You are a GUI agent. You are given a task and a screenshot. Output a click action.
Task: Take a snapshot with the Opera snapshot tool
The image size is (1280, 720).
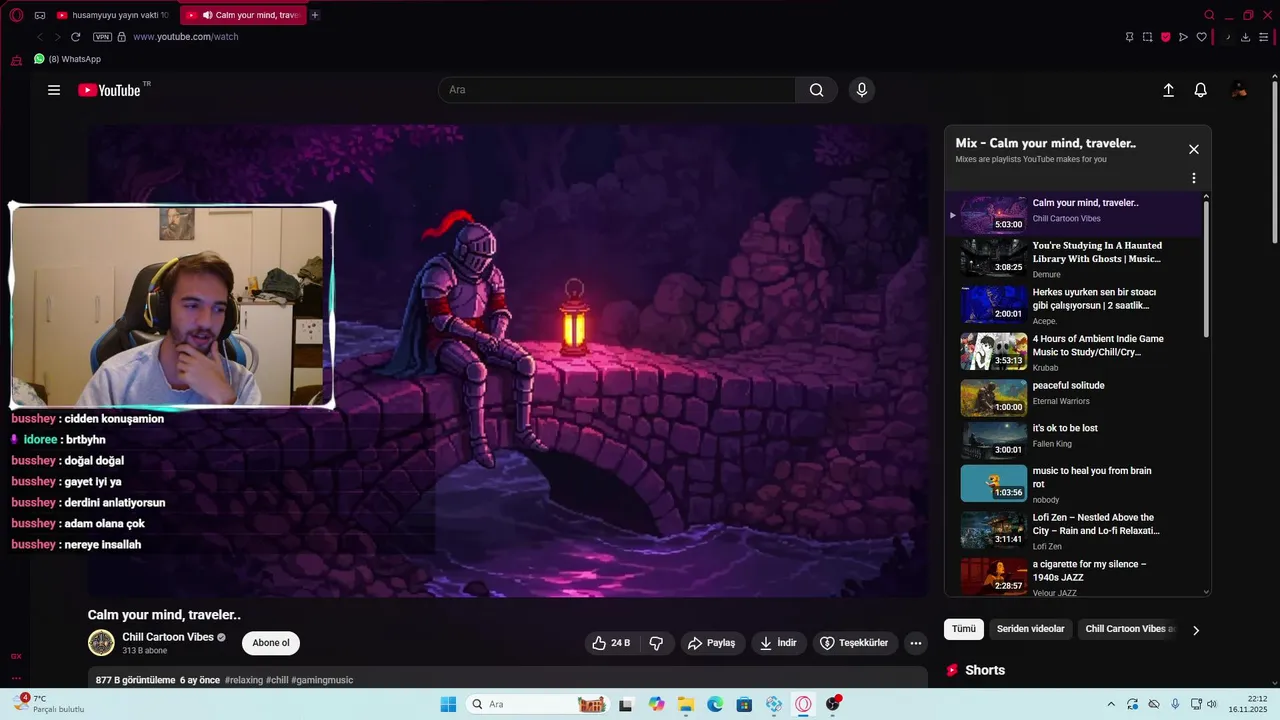pos(1147,37)
